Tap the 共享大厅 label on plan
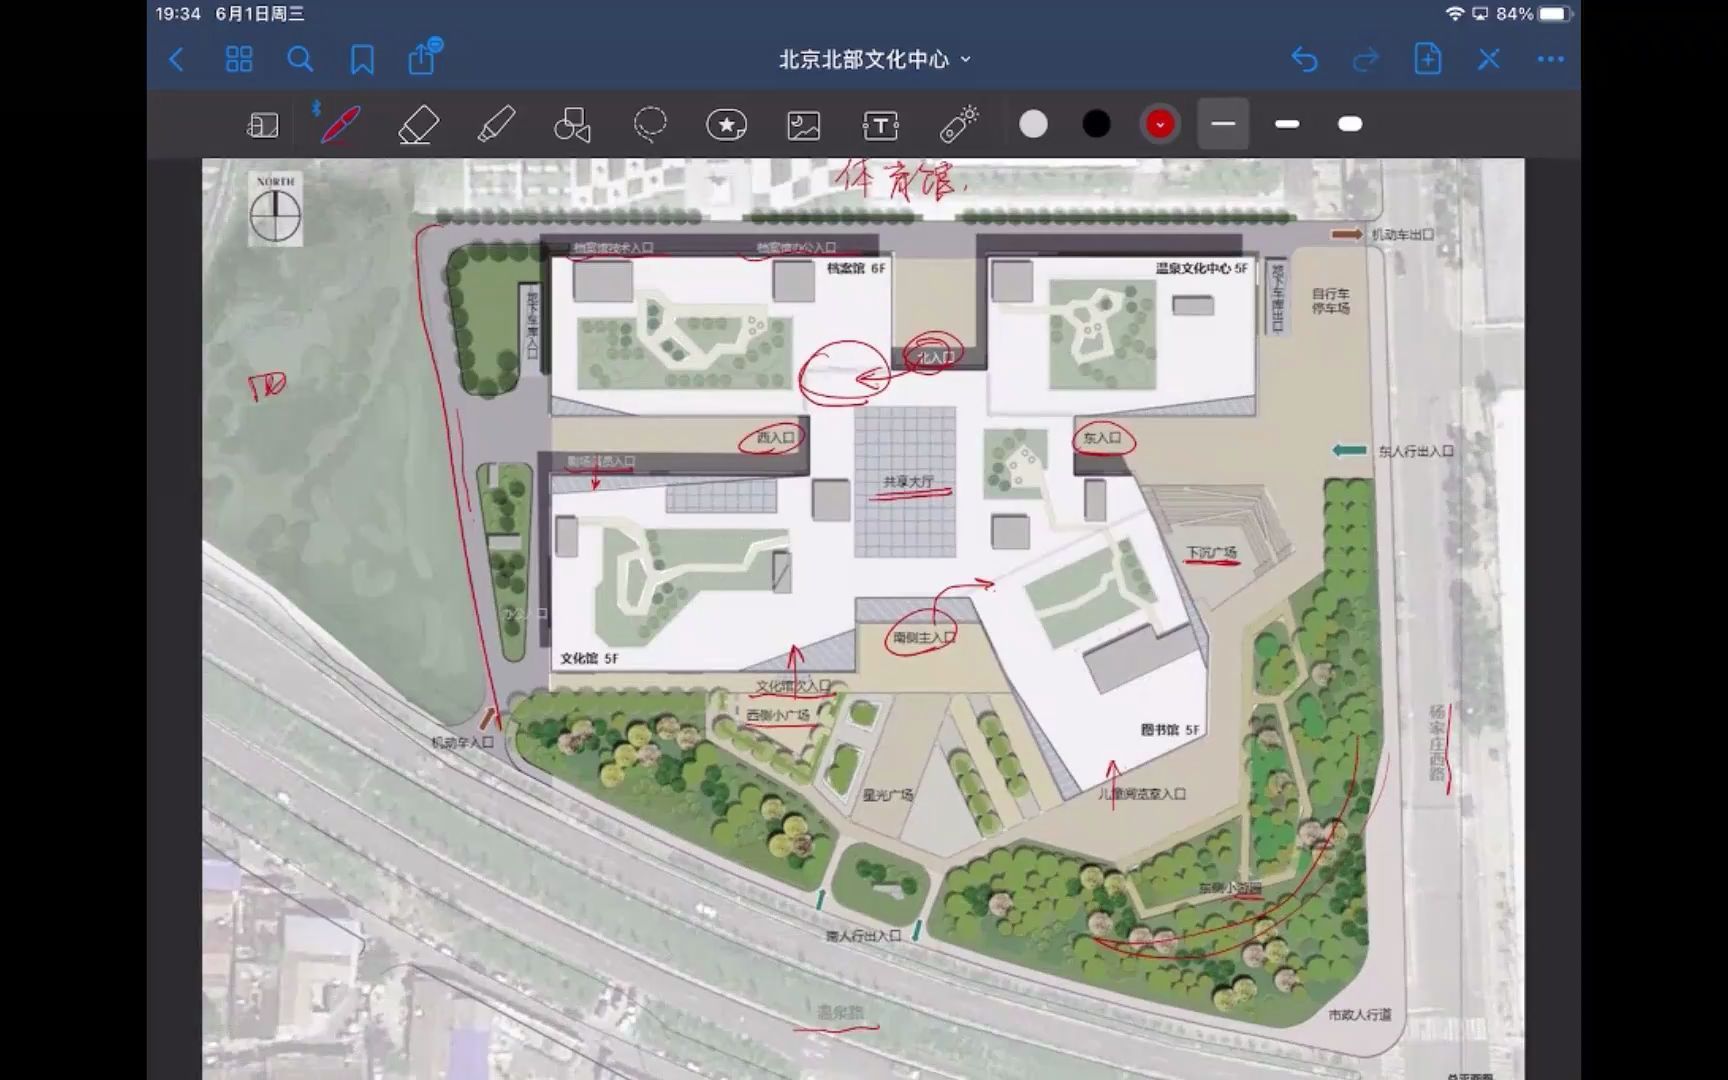The height and width of the screenshot is (1080, 1728). click(908, 482)
